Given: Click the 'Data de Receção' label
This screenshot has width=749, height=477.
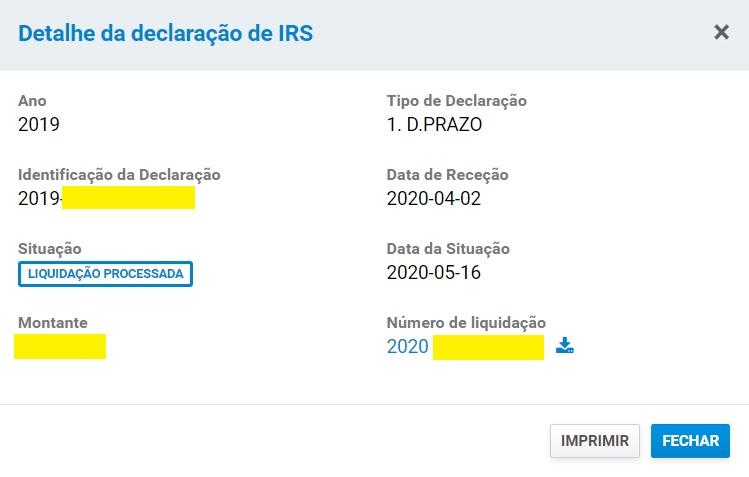Looking at the screenshot, I should tap(447, 175).
